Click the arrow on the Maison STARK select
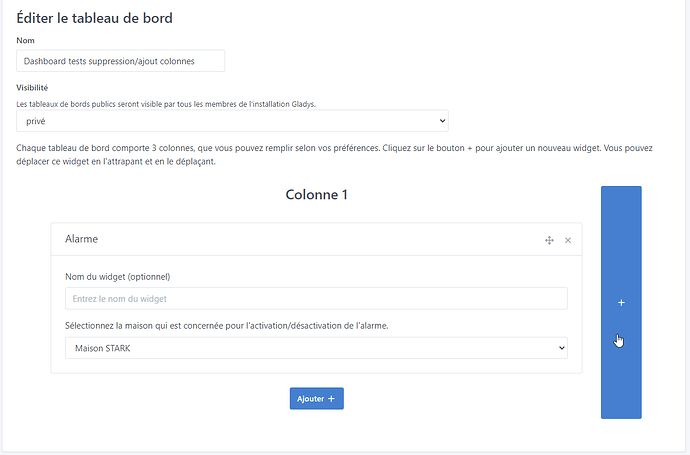 click(x=560, y=348)
